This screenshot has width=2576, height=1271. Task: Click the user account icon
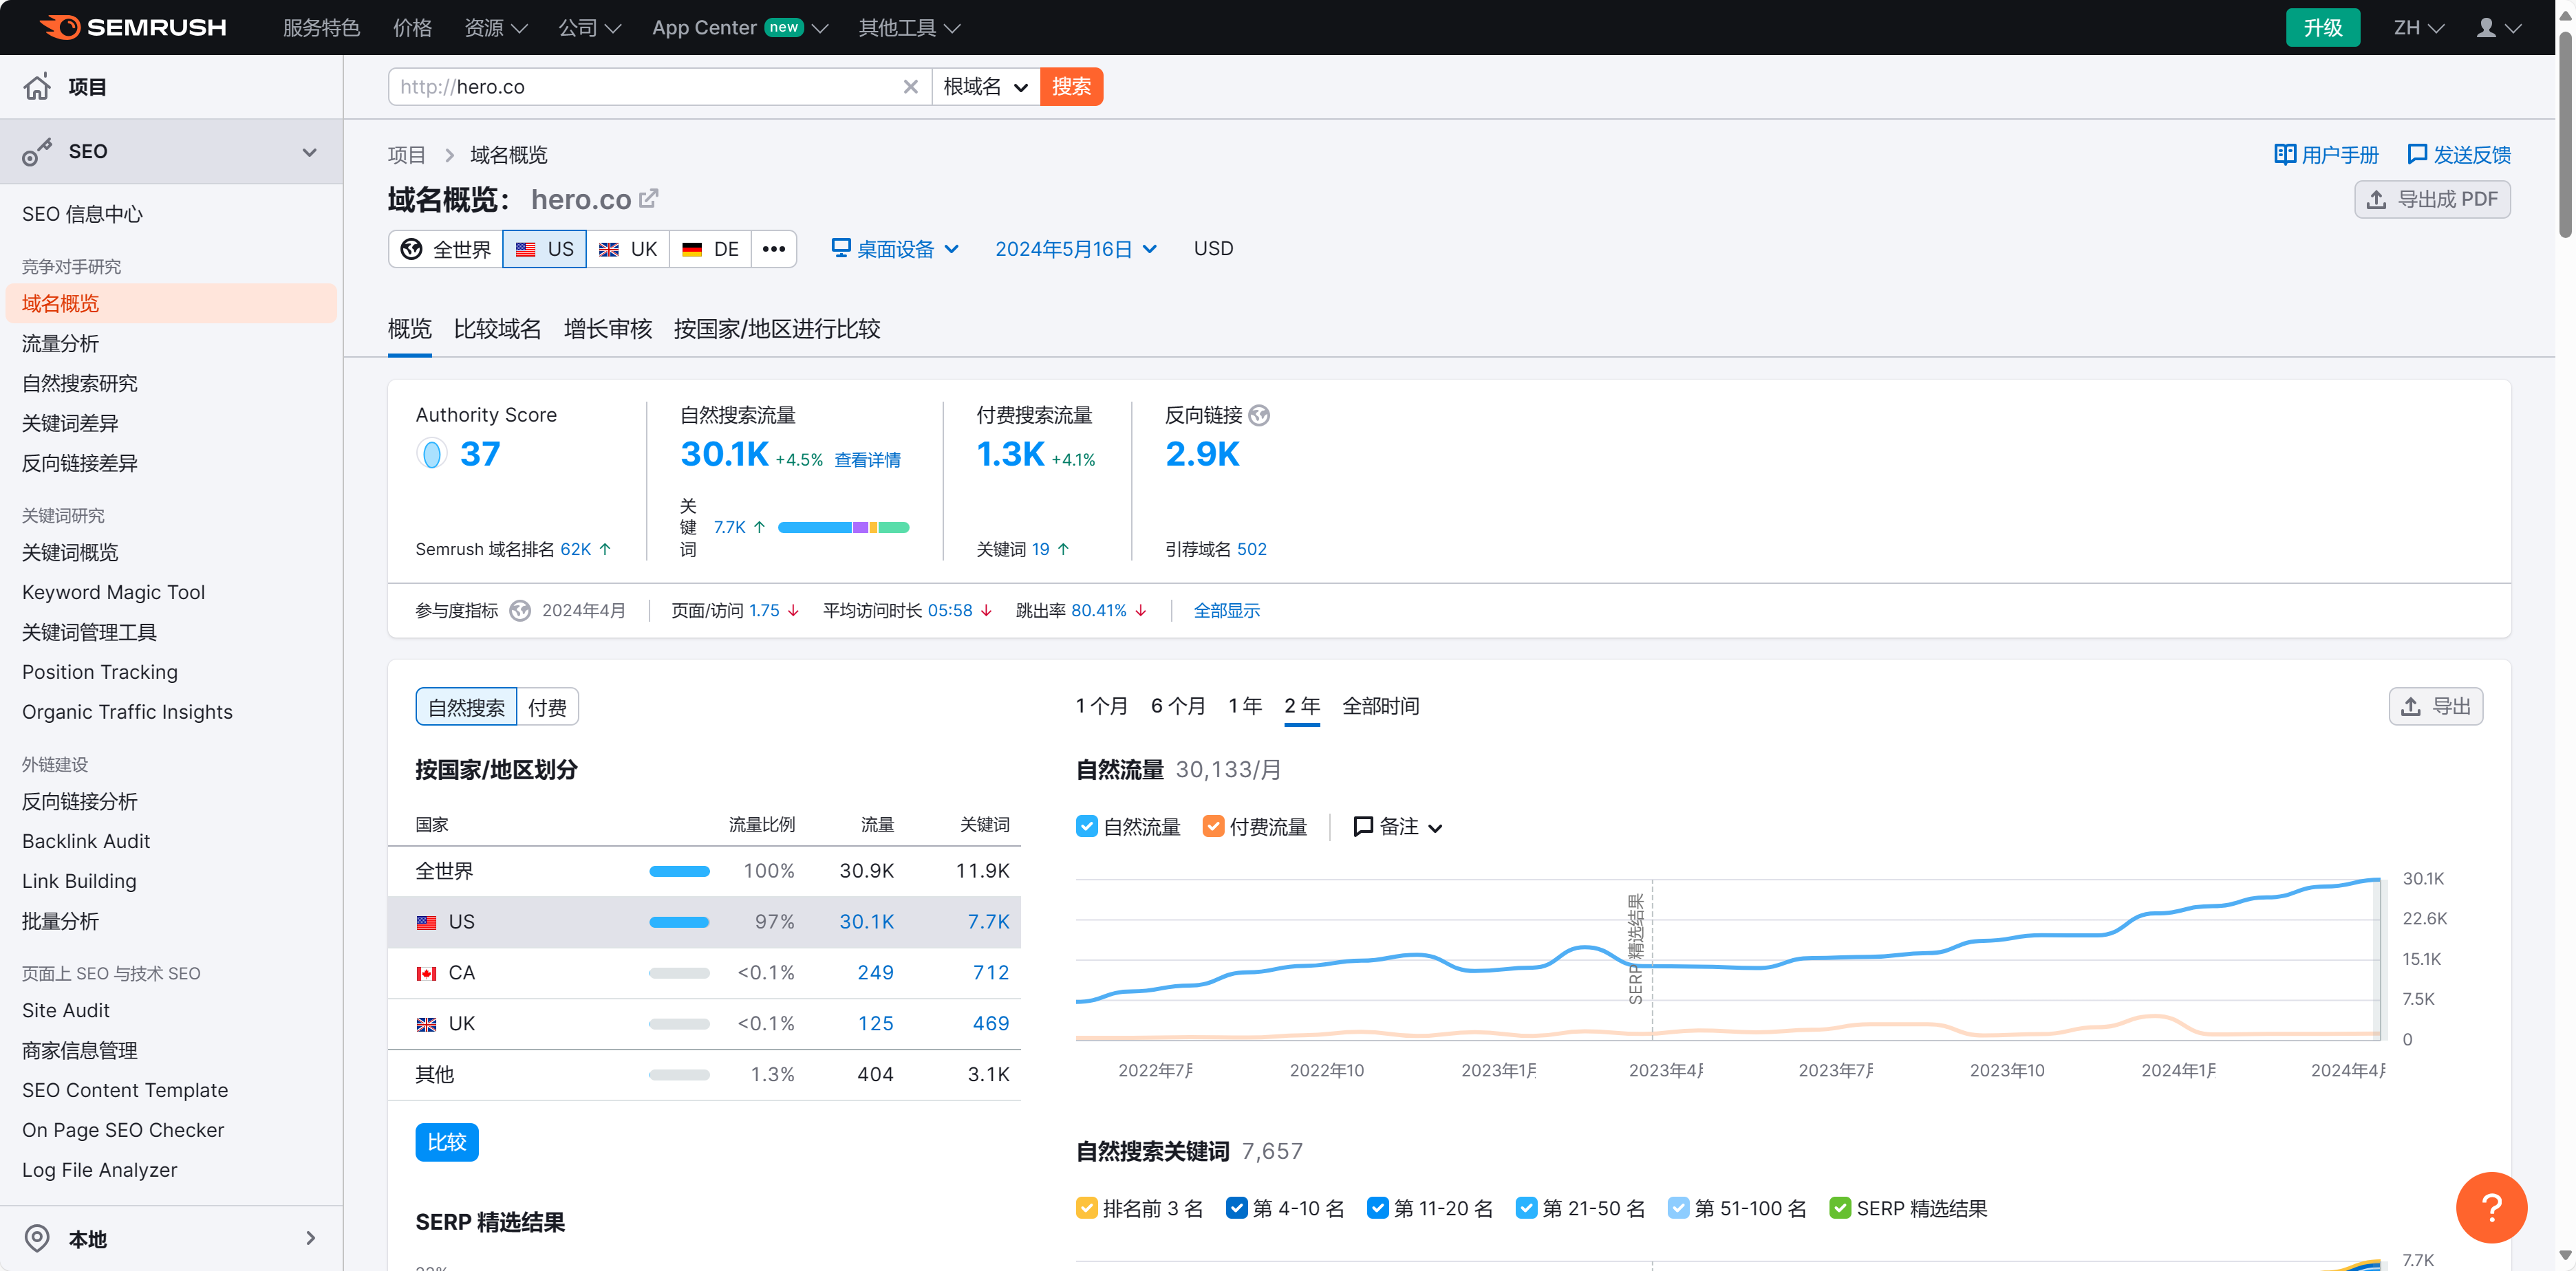[2486, 27]
